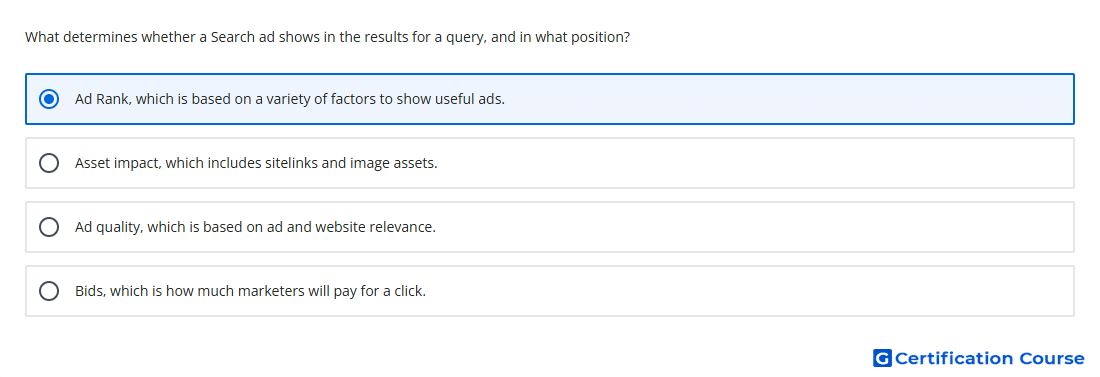Click the Certification Course text link
This screenshot has width=1100, height=377.
coord(989,358)
